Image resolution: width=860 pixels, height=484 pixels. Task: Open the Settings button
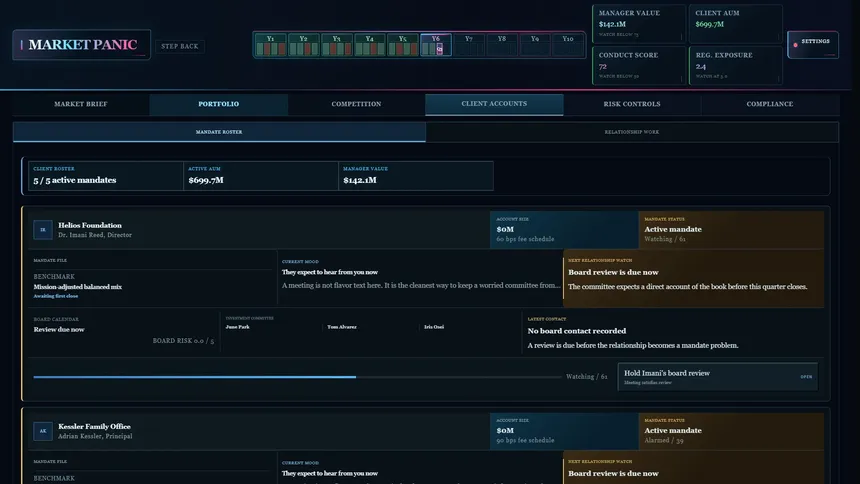[x=813, y=44]
